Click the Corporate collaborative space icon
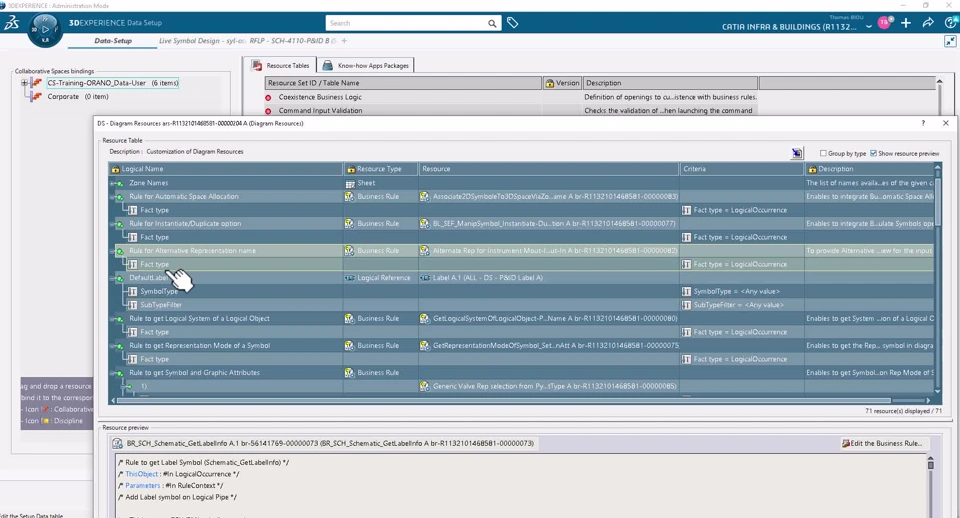 tap(36, 97)
